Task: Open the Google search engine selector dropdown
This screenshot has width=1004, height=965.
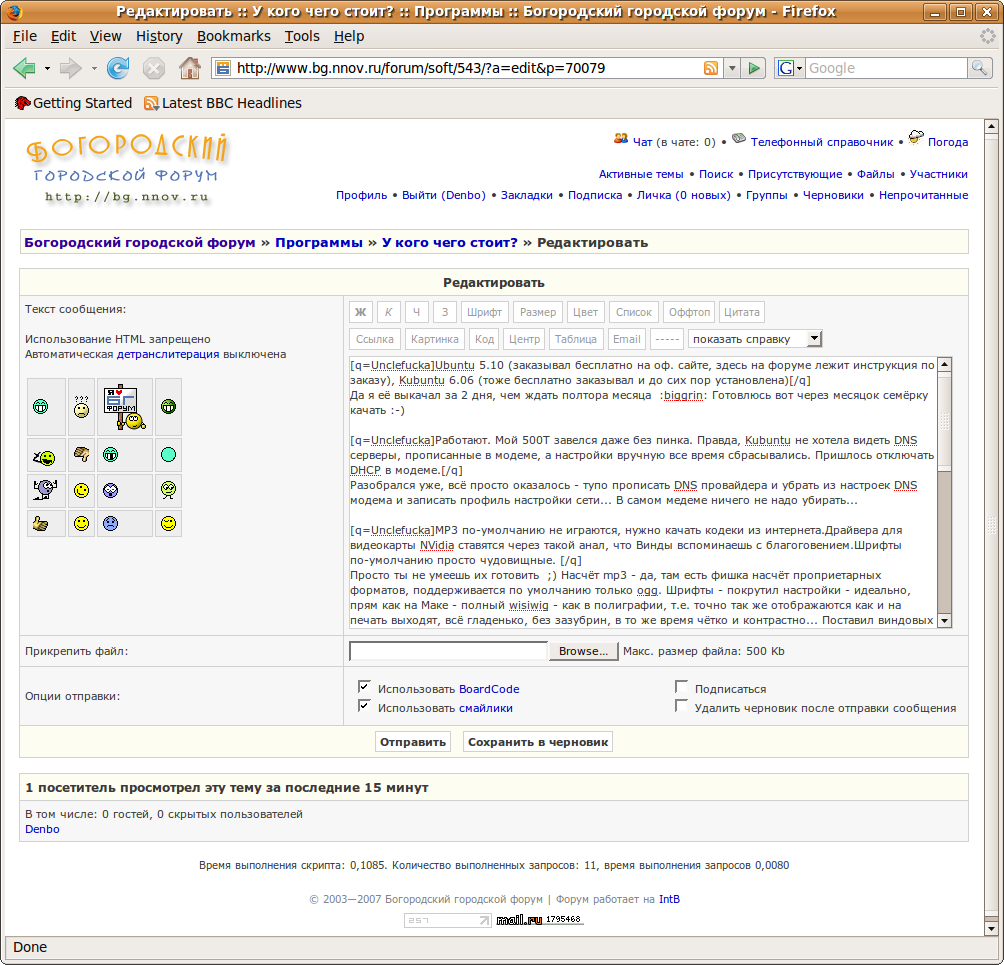Action: click(x=790, y=69)
